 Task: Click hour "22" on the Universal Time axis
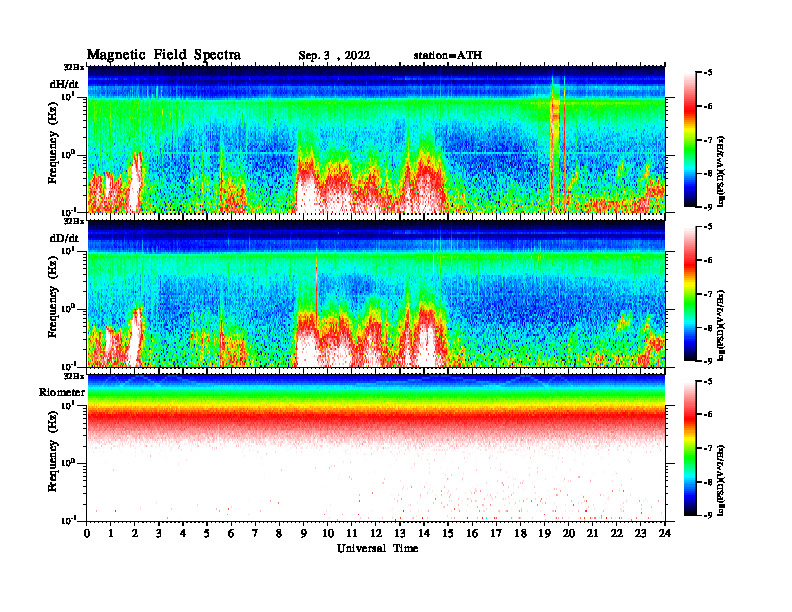click(617, 534)
